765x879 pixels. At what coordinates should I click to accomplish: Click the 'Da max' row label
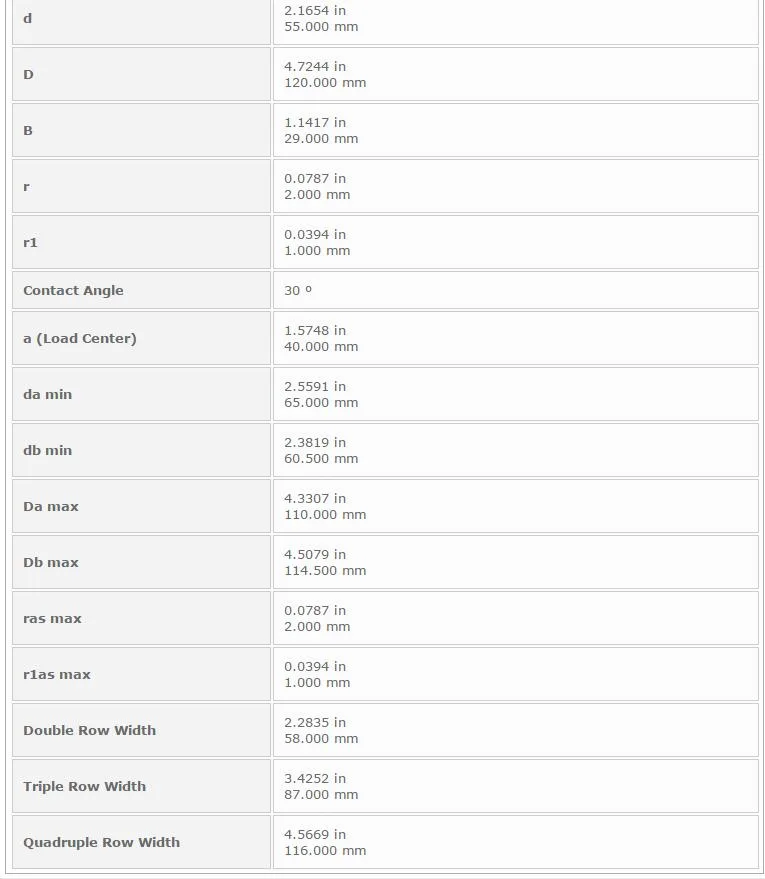tap(51, 507)
